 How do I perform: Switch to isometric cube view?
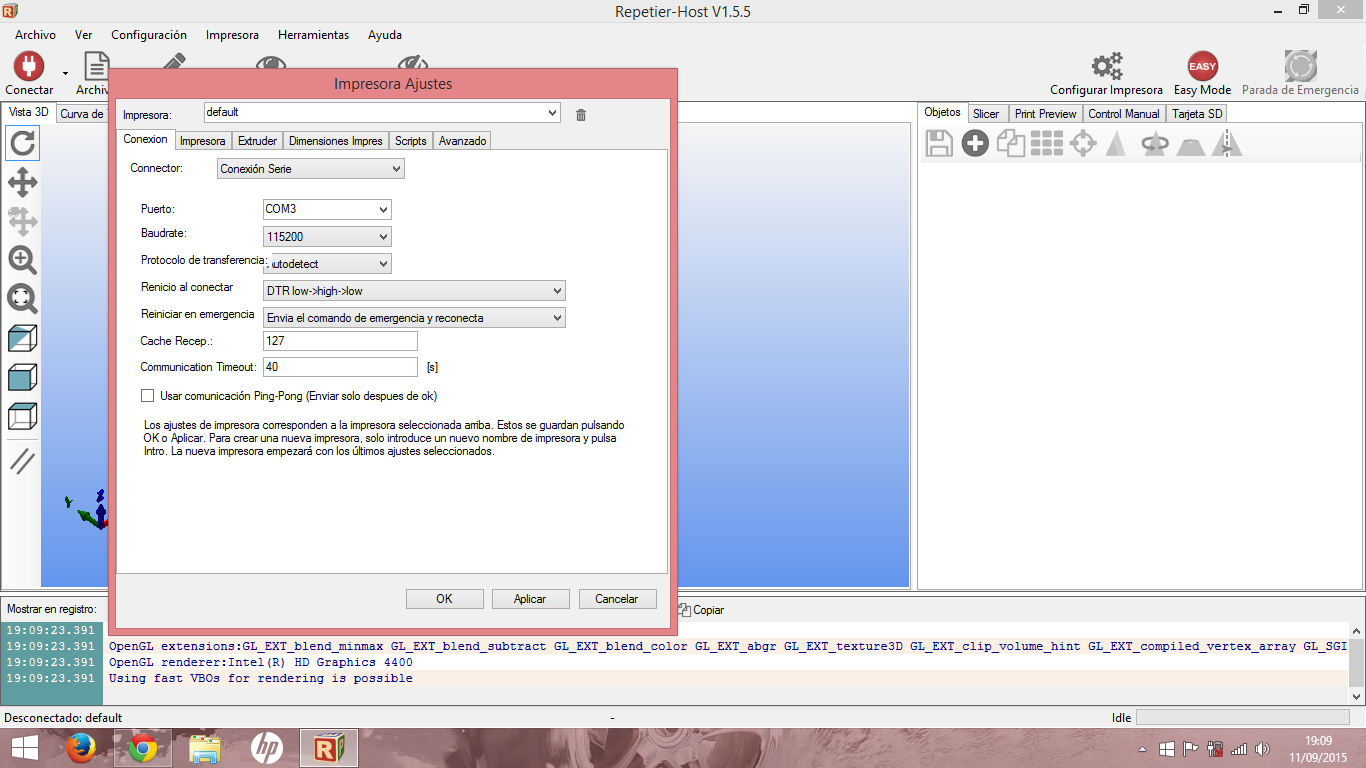(22, 338)
